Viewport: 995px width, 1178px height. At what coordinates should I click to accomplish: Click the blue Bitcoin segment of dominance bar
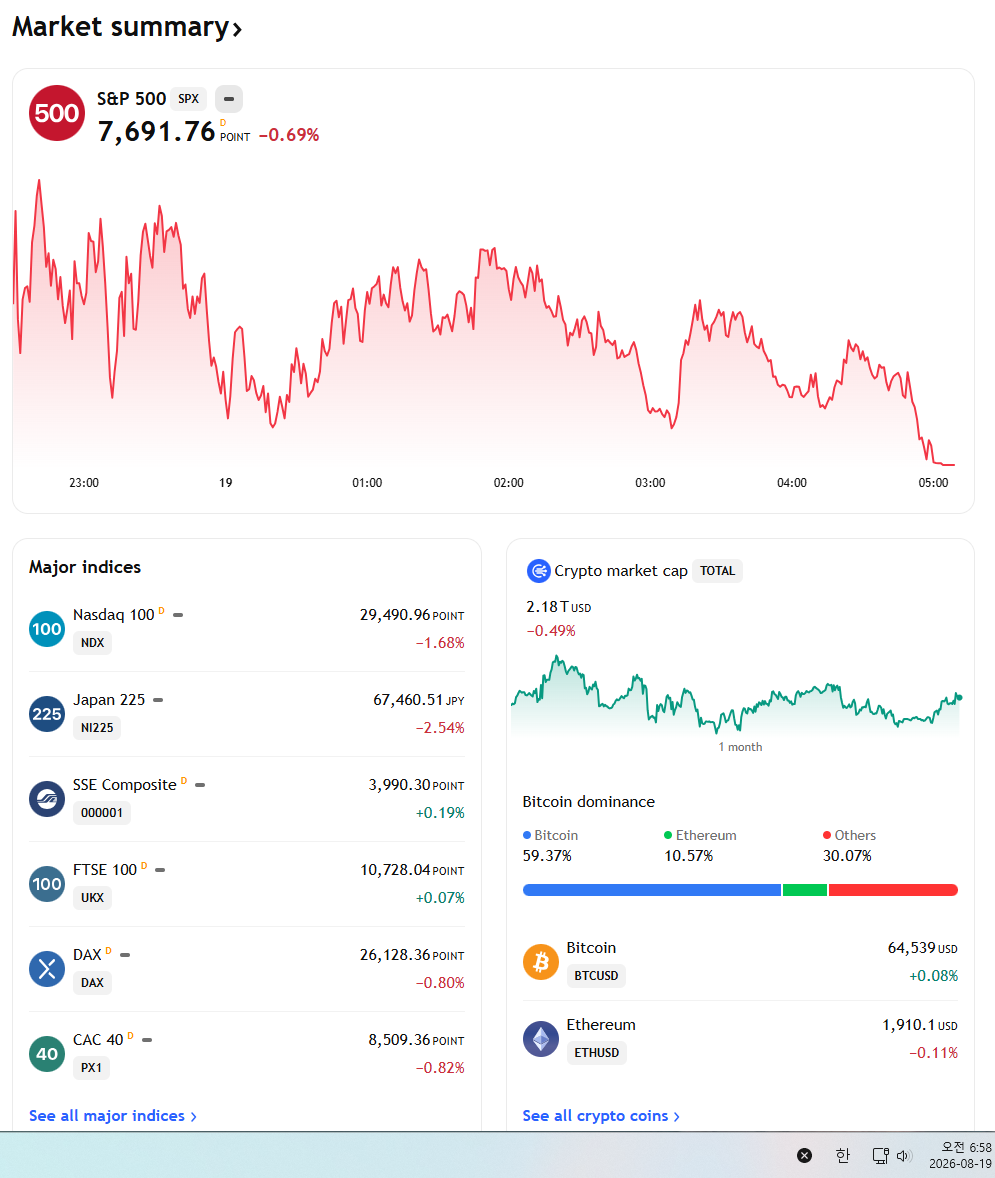point(652,890)
